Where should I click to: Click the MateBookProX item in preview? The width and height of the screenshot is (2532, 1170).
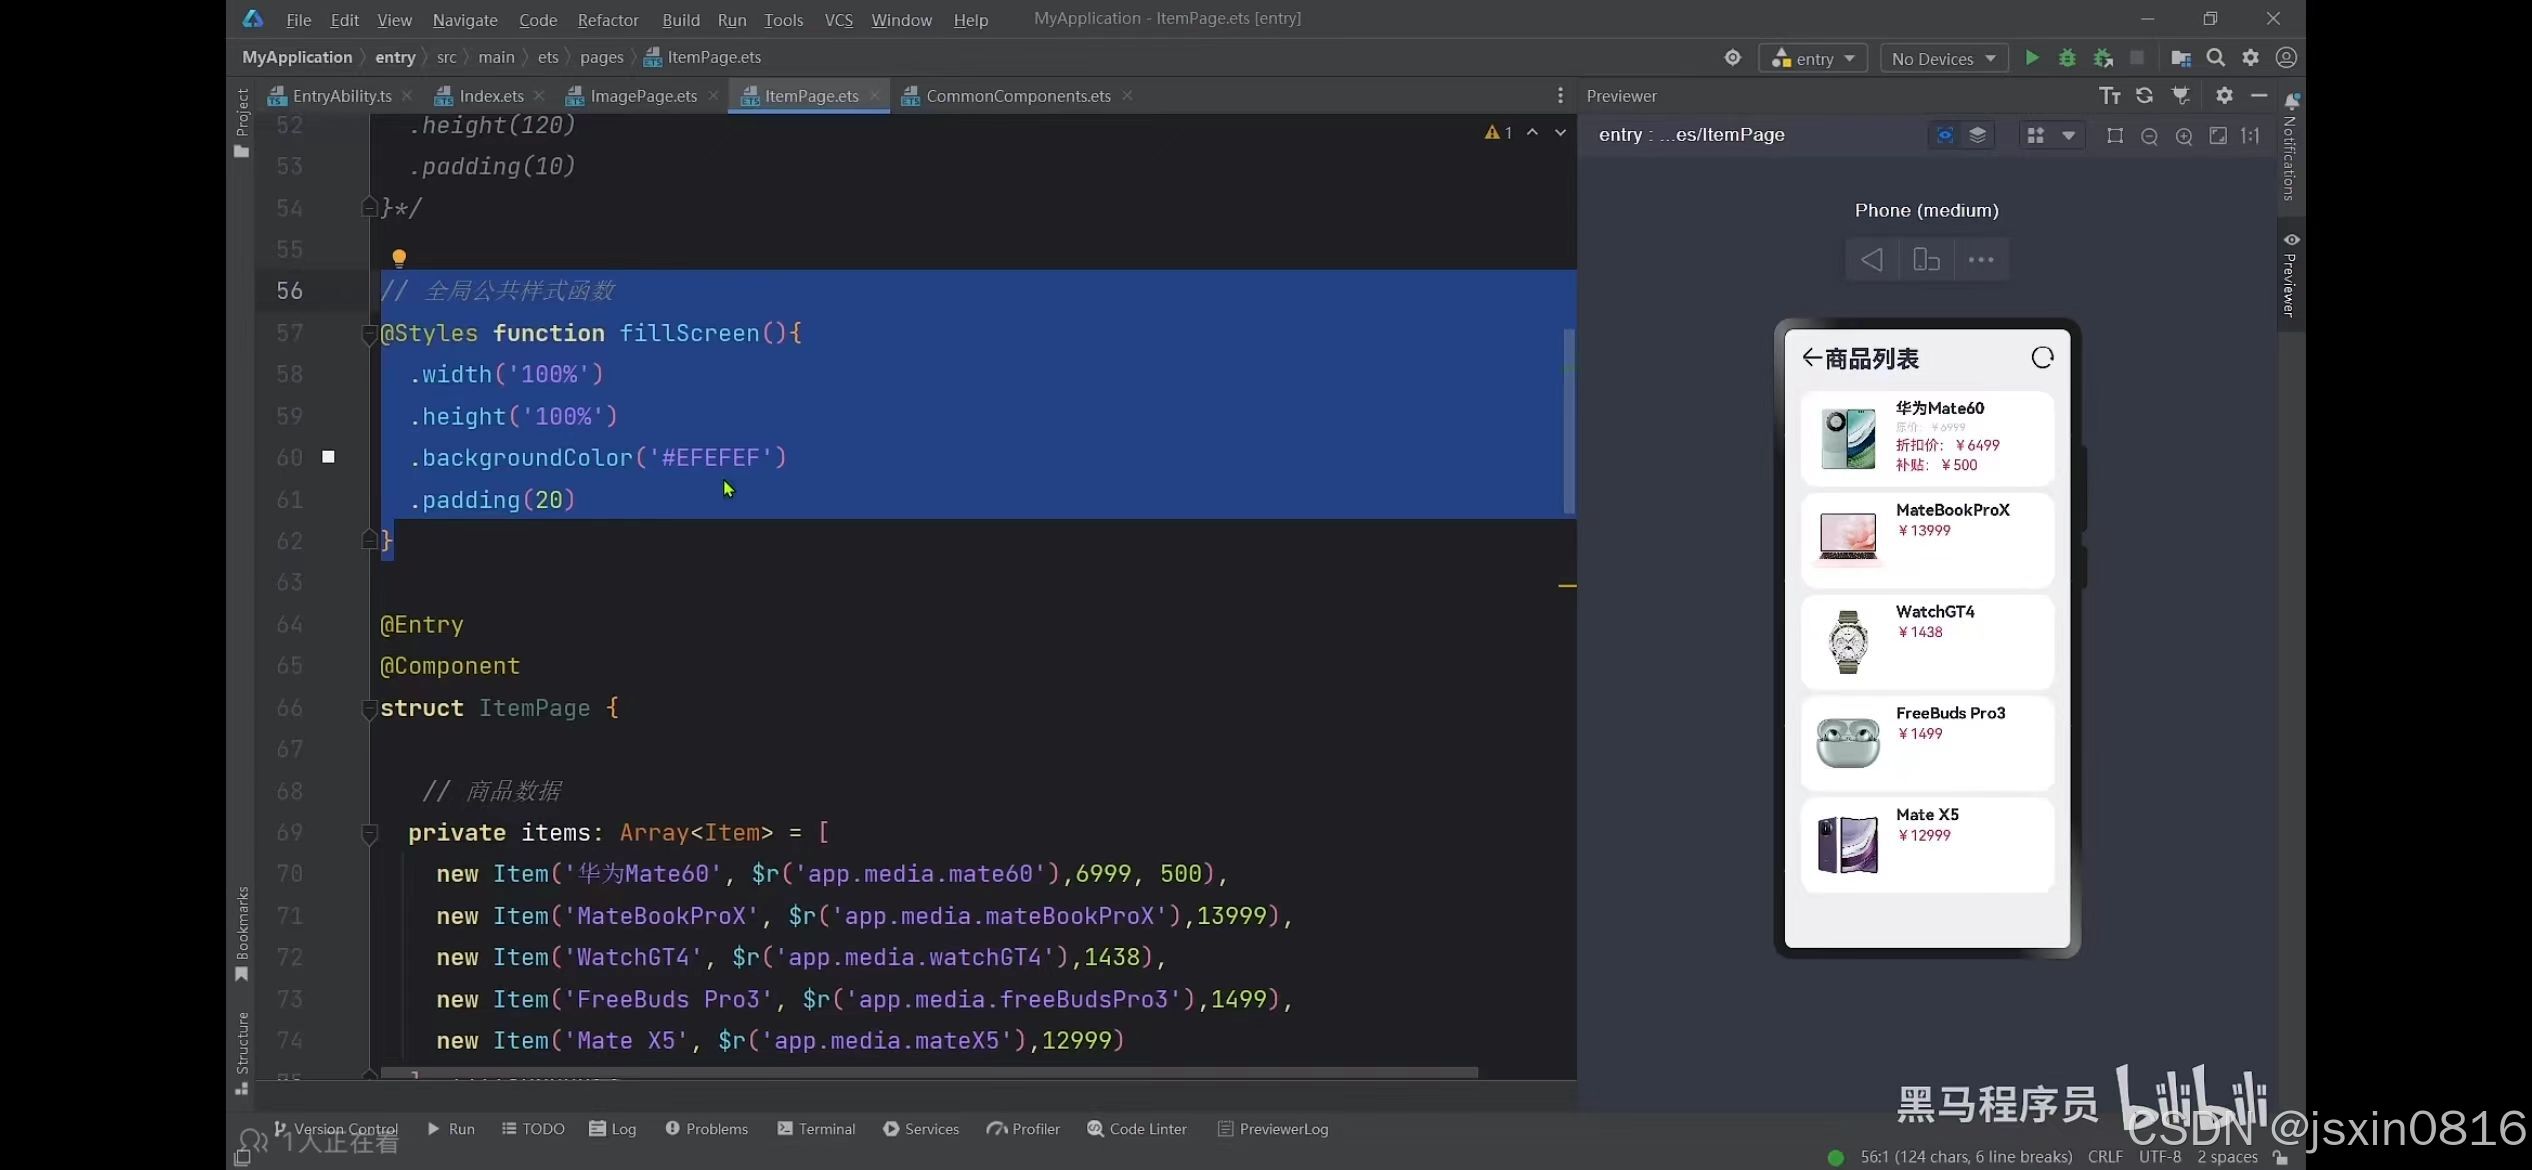(x=1926, y=539)
